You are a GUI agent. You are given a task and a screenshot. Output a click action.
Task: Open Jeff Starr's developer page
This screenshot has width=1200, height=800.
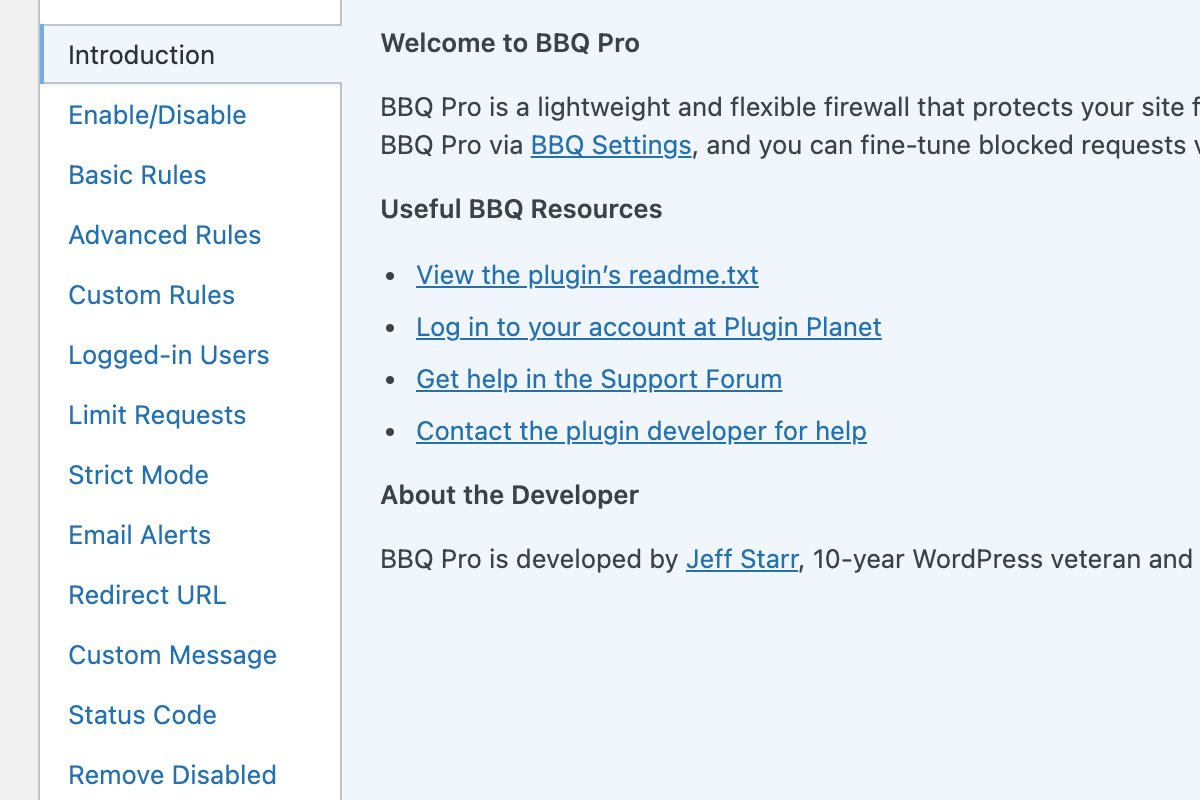point(742,559)
